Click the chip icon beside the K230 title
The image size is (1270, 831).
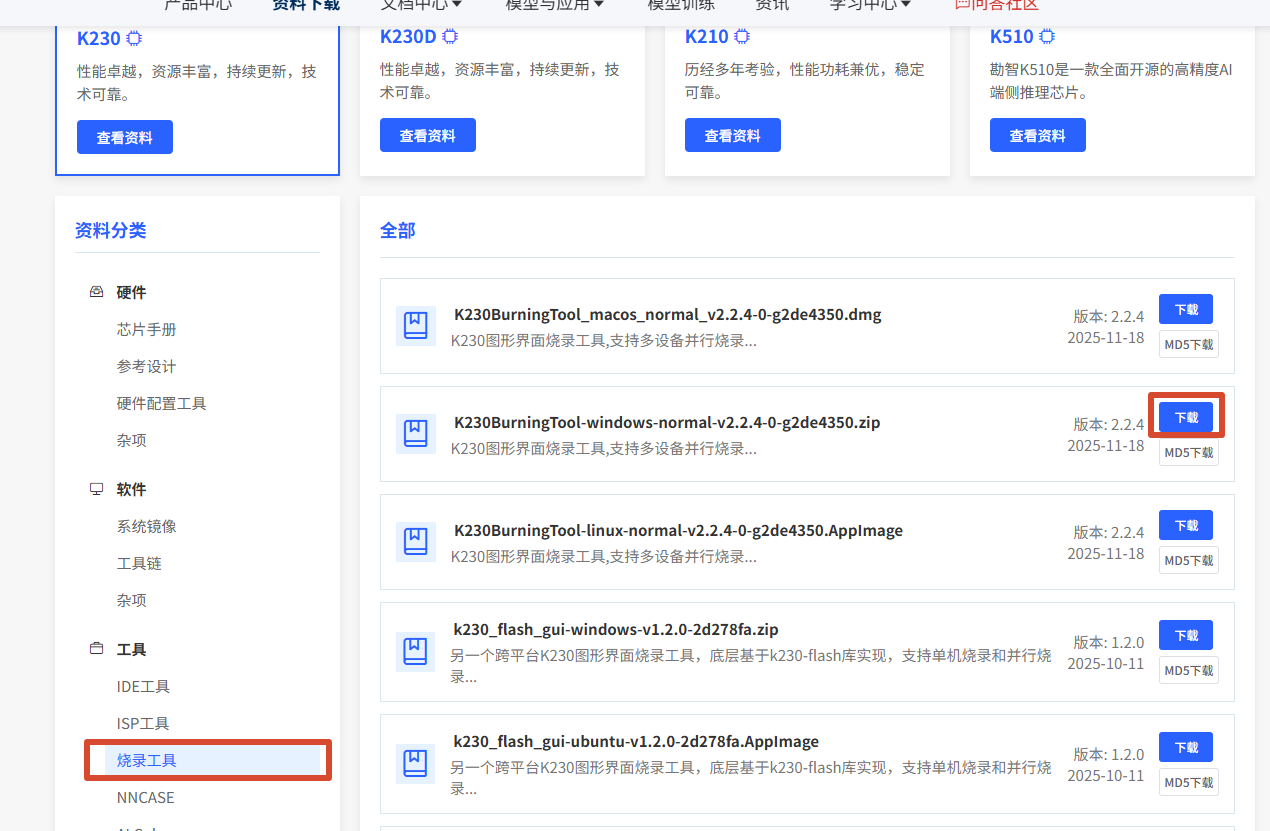click(134, 39)
